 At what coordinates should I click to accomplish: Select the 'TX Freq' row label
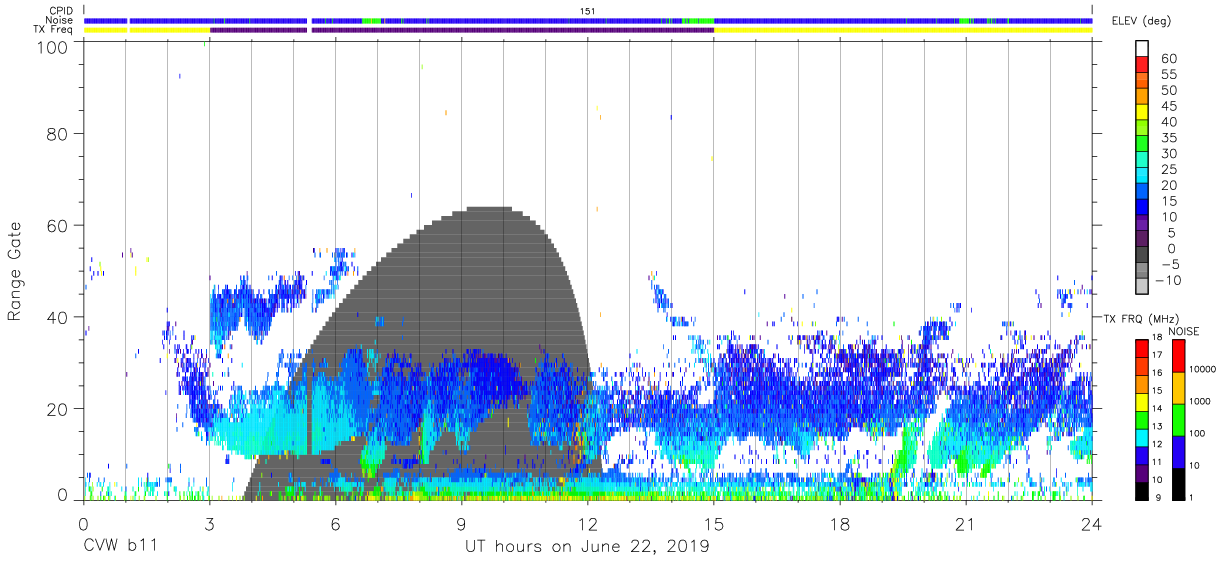(53, 30)
